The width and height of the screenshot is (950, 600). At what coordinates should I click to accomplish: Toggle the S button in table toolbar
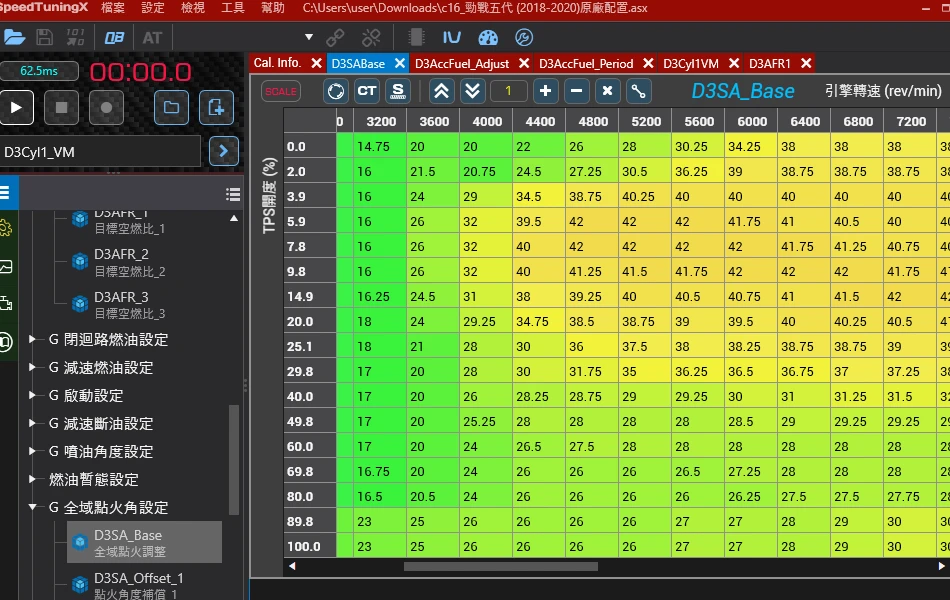(397, 92)
